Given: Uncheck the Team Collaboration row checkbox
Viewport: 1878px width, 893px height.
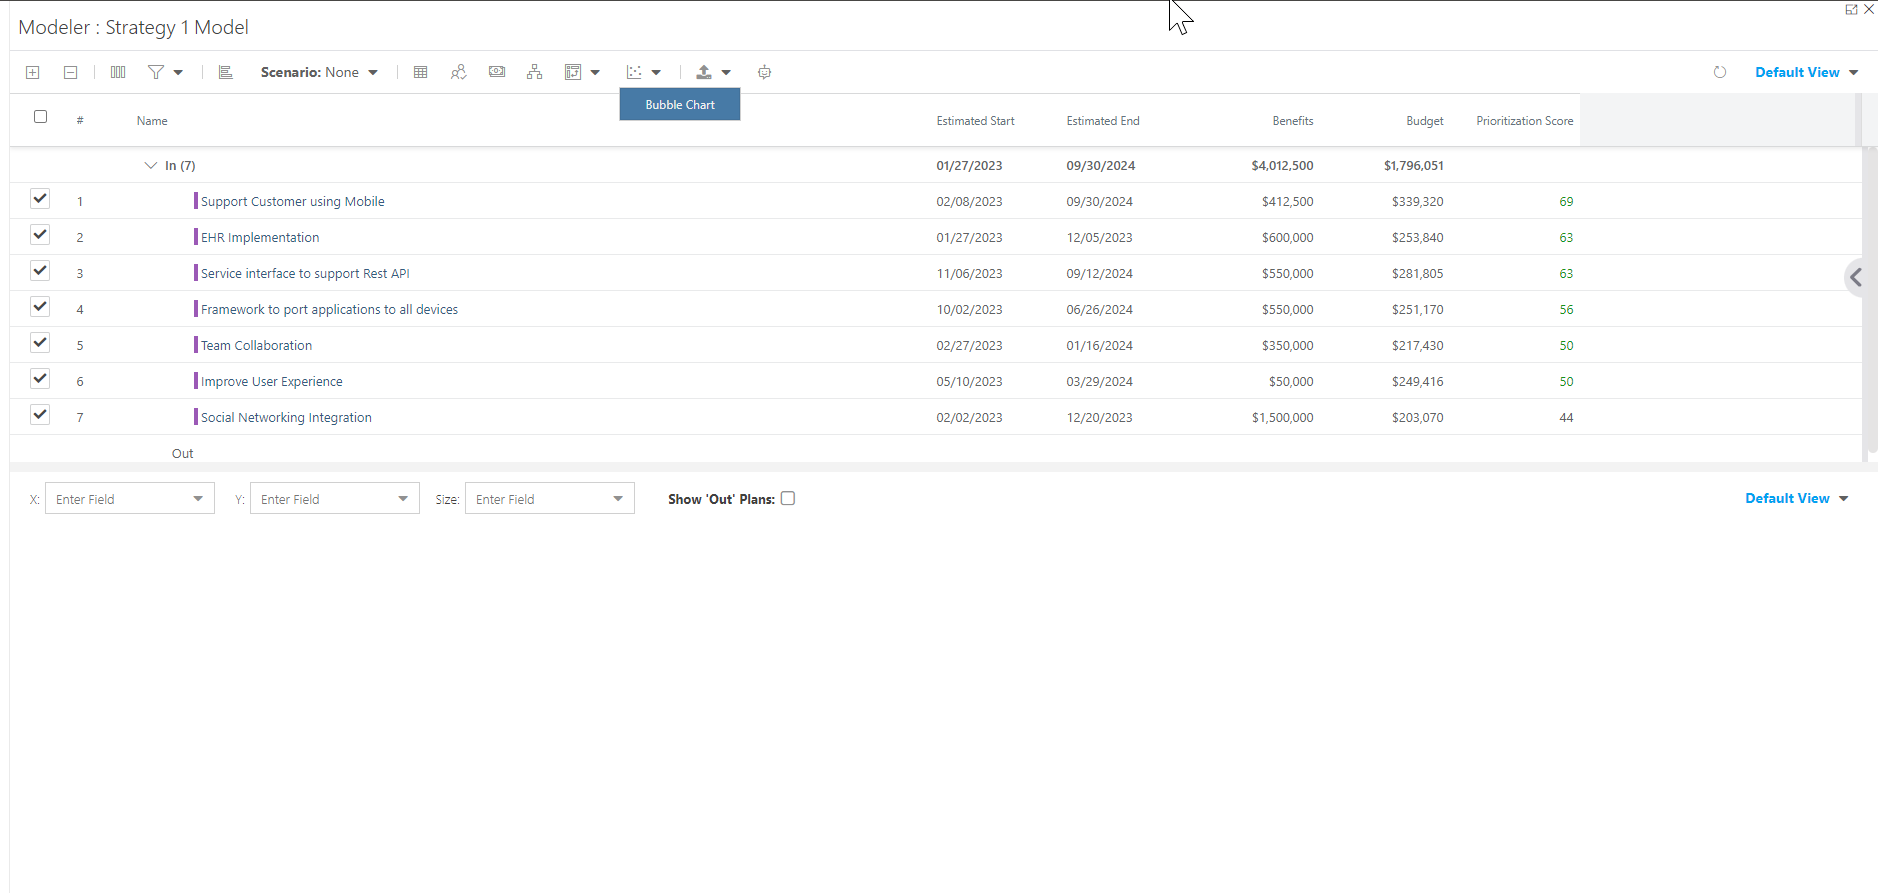Looking at the screenshot, I should tap(40, 342).
